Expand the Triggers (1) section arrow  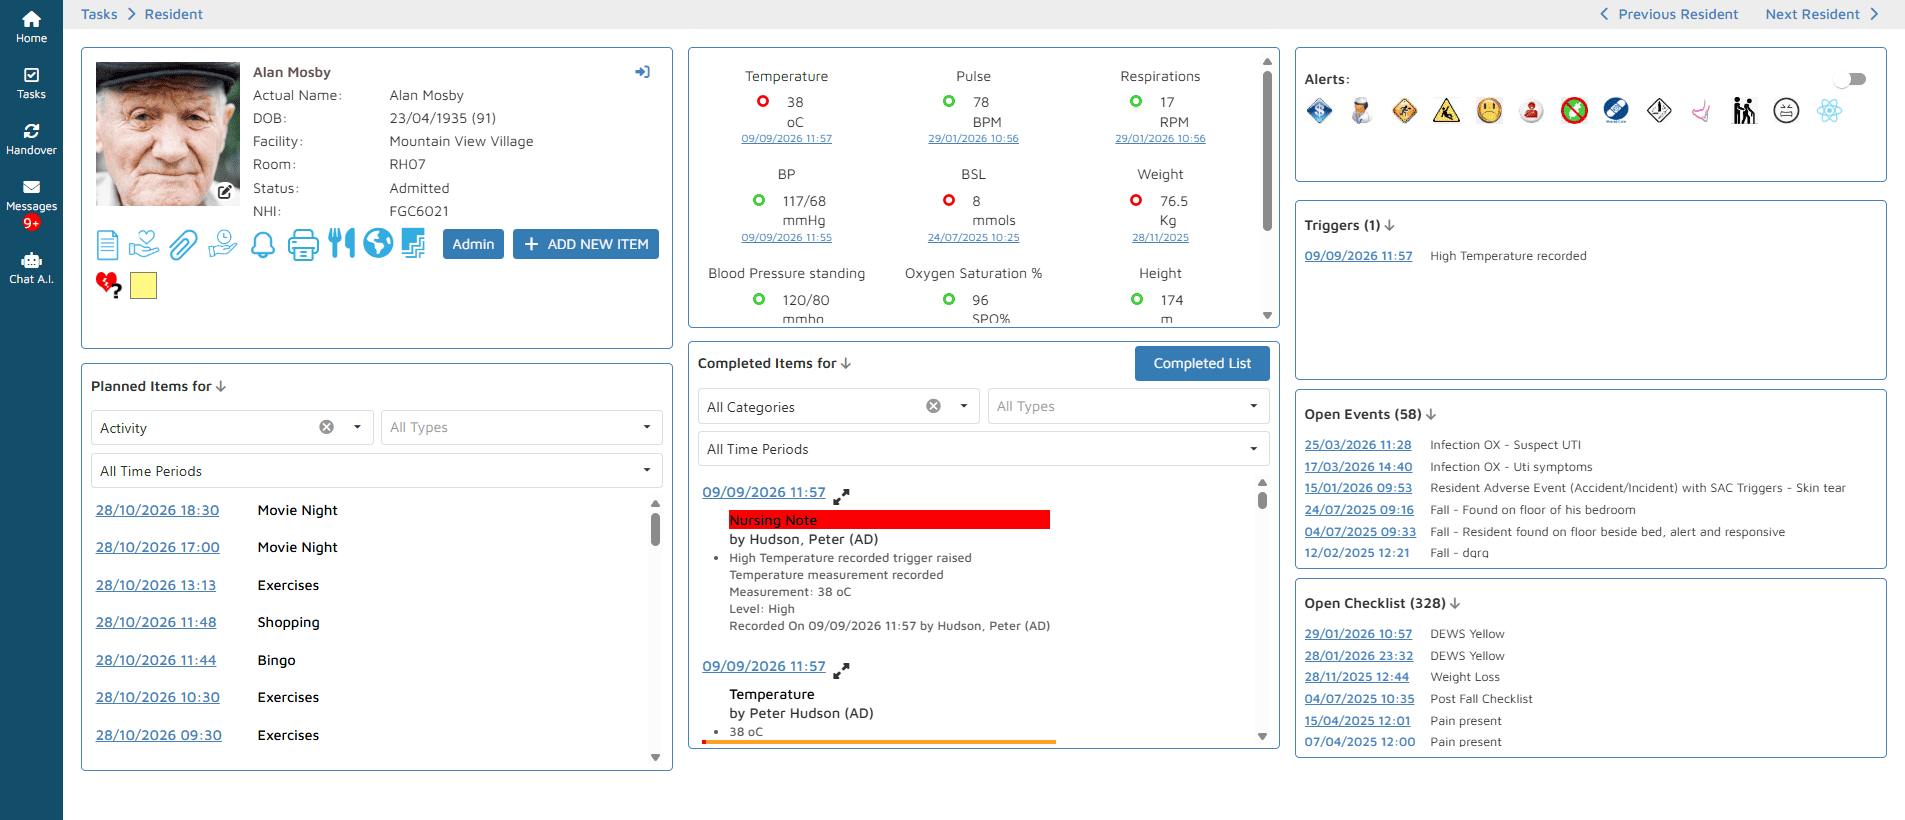pos(1390,226)
